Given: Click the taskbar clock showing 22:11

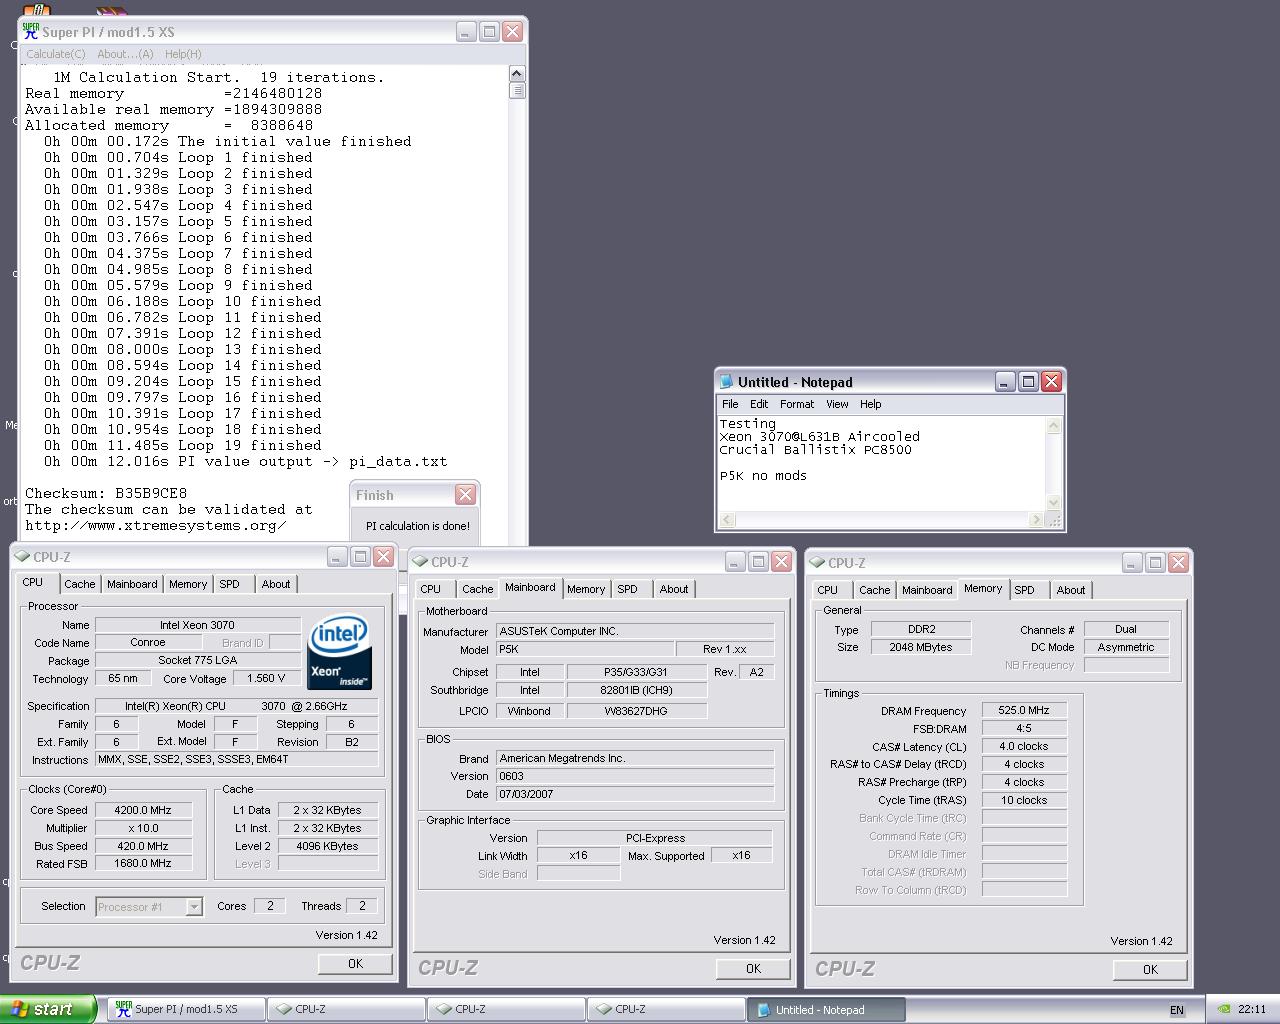Looking at the screenshot, I should pyautogui.click(x=1251, y=1010).
